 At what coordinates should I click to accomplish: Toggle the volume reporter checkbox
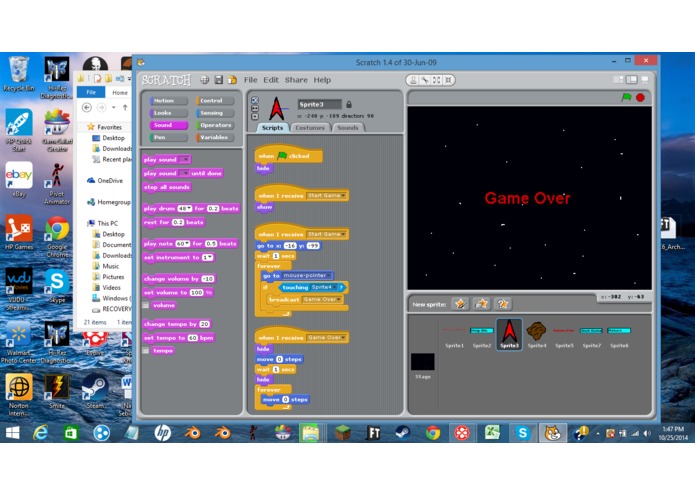(x=145, y=305)
